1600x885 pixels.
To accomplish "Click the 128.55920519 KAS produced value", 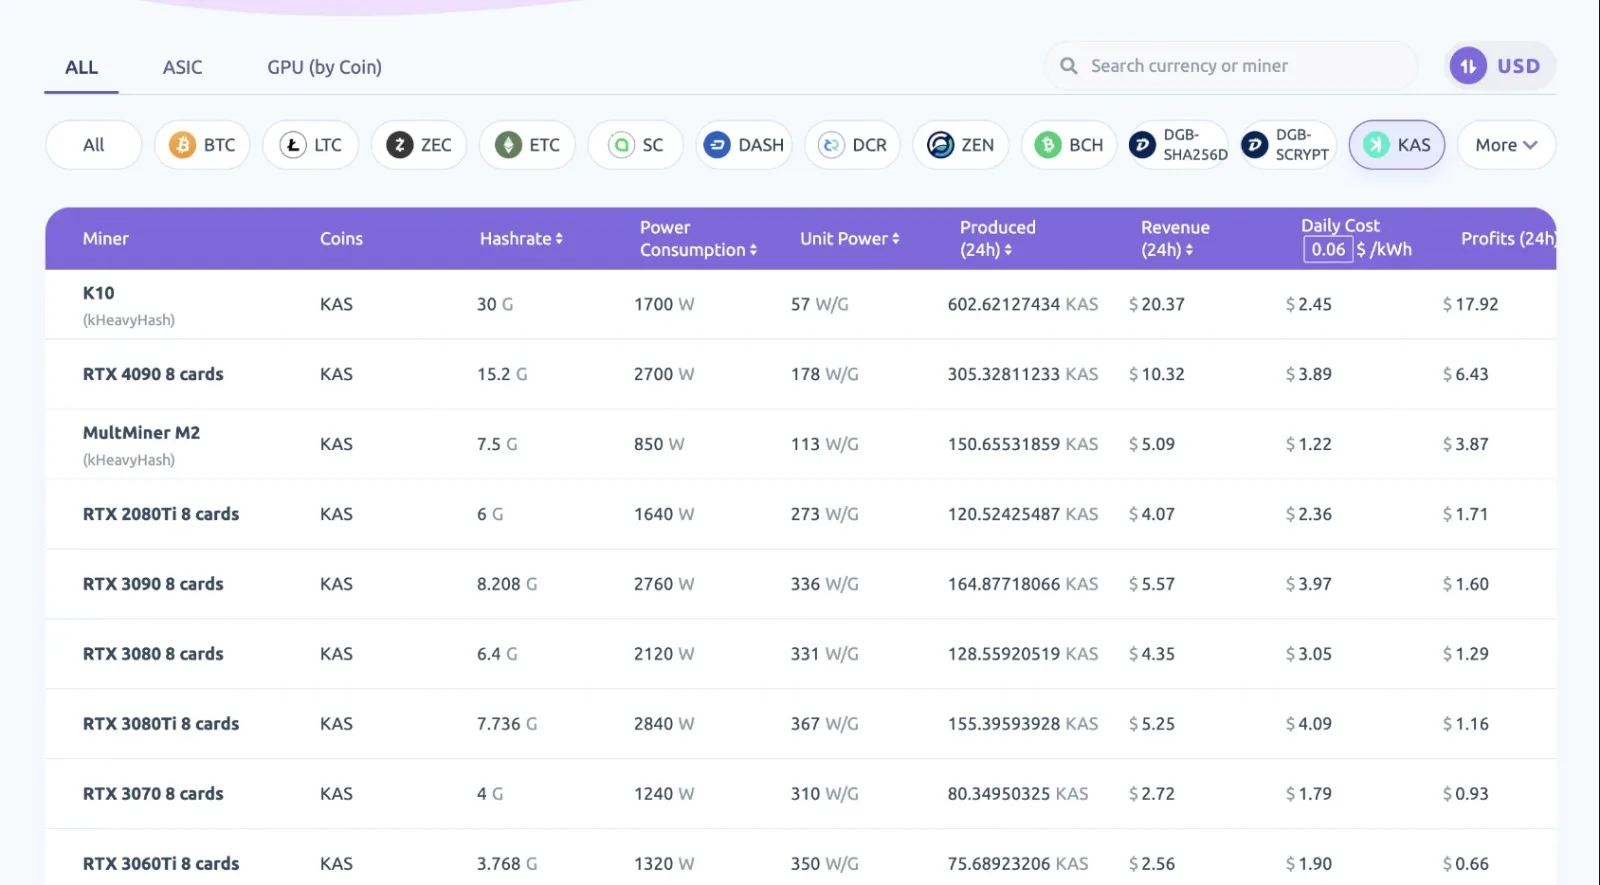I will tap(1023, 654).
